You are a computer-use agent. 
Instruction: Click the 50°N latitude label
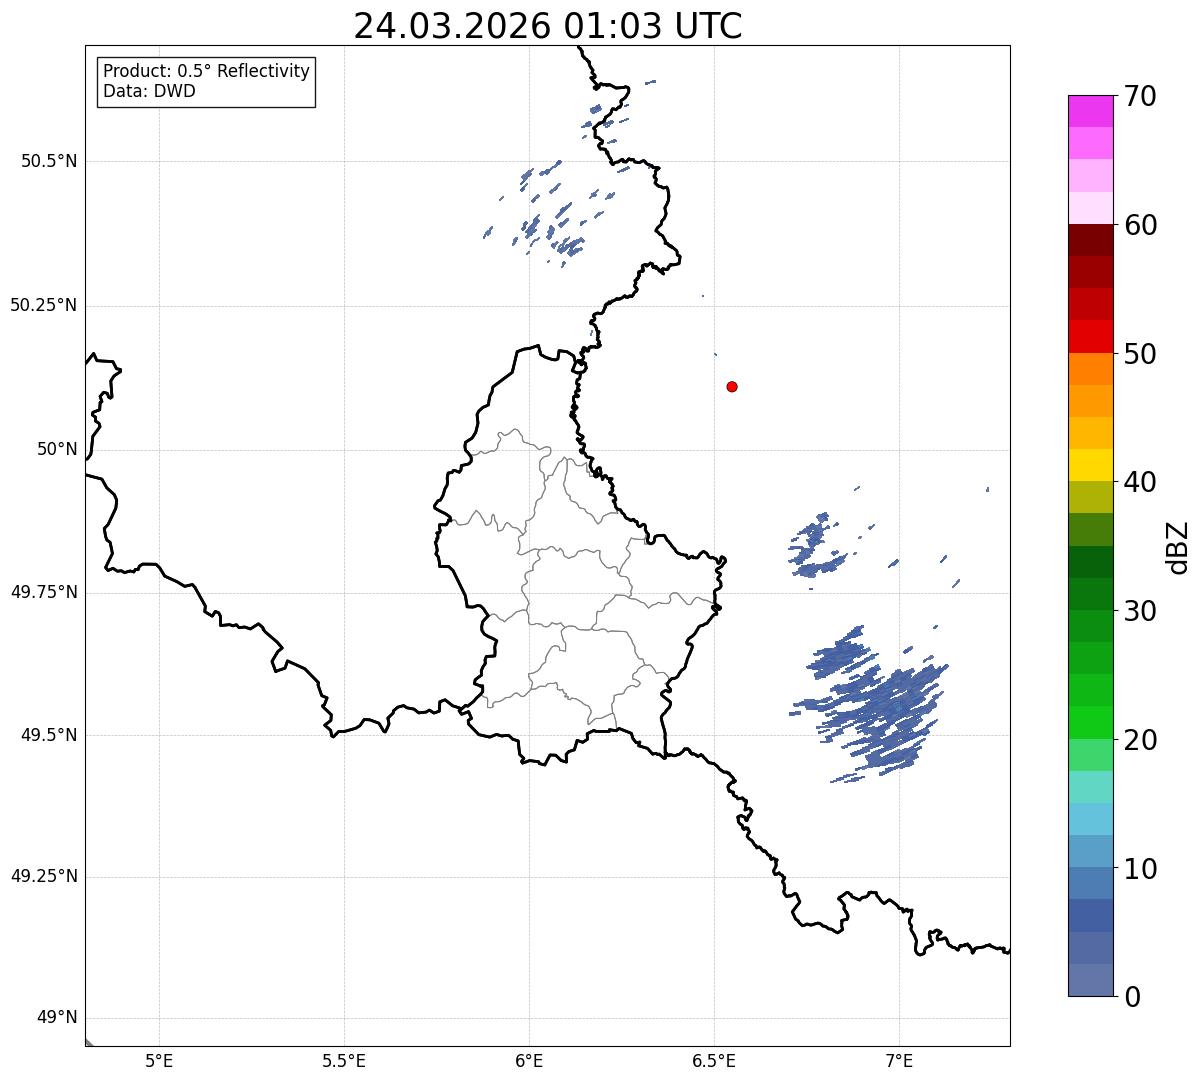(56, 449)
